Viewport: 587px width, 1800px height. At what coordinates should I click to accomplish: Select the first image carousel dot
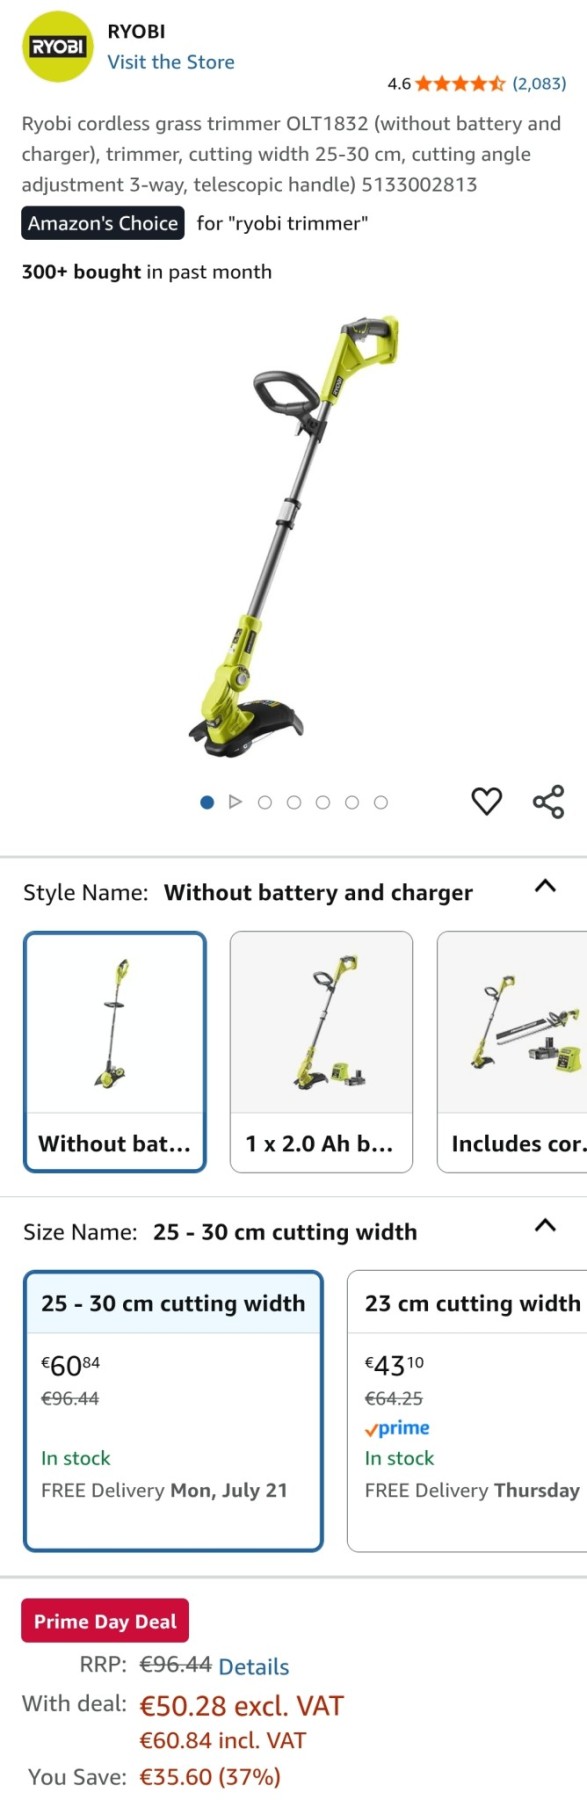point(207,802)
